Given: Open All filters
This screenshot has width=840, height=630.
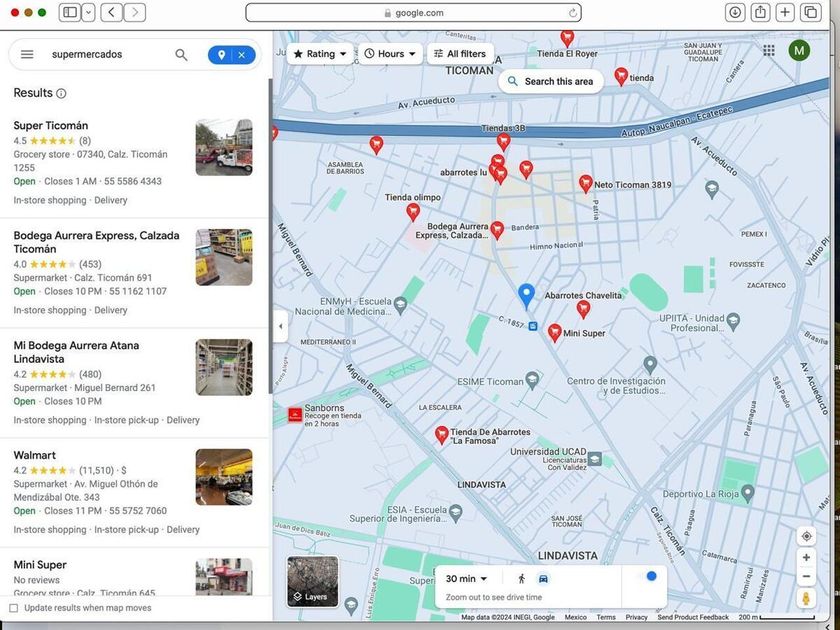Looking at the screenshot, I should [x=460, y=54].
